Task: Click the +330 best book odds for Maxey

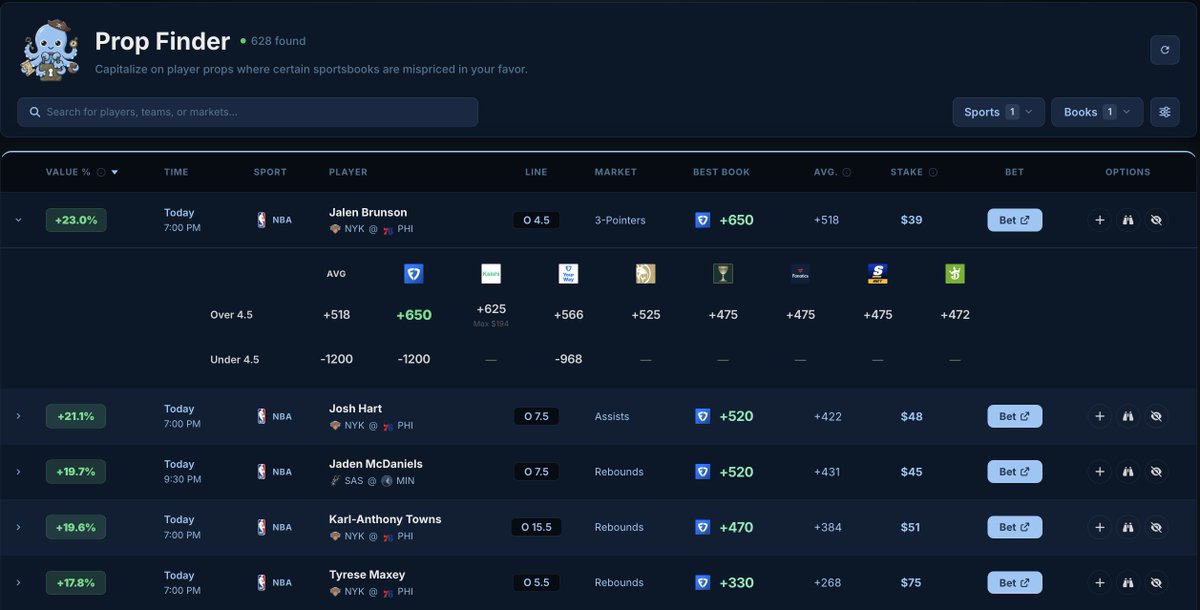Action: click(736, 583)
